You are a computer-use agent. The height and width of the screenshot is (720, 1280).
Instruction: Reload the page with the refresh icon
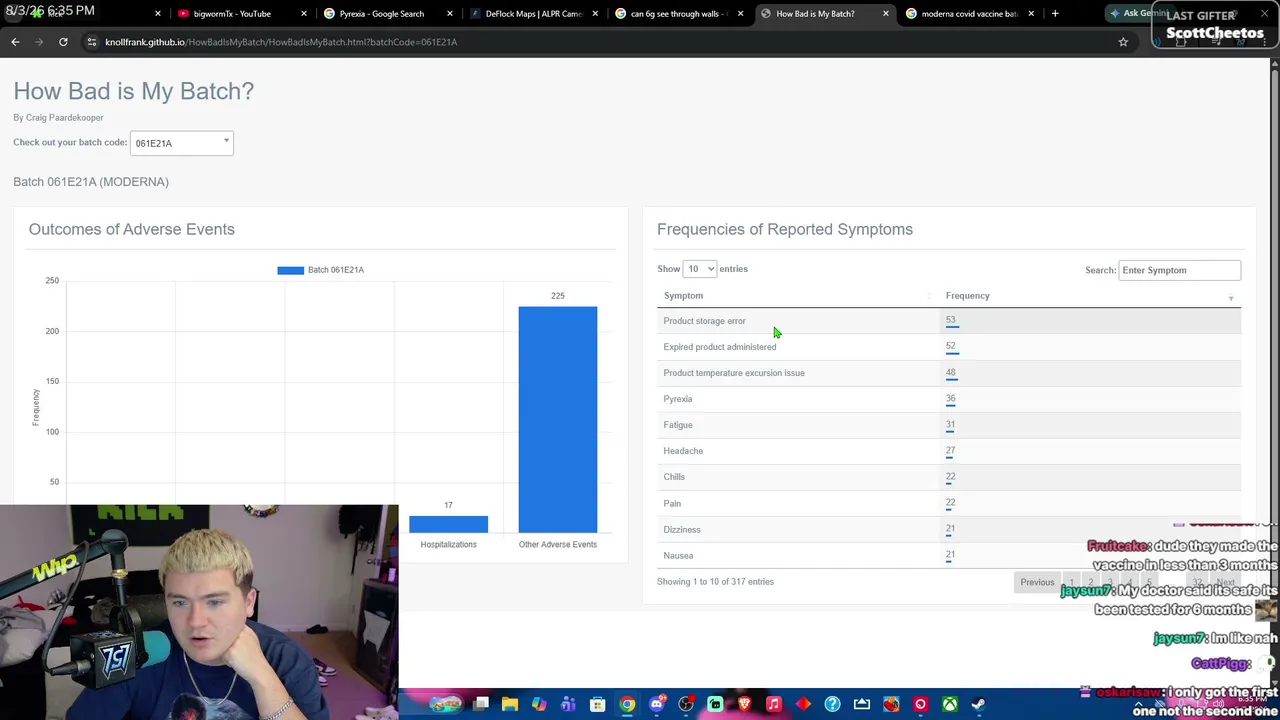tap(63, 42)
